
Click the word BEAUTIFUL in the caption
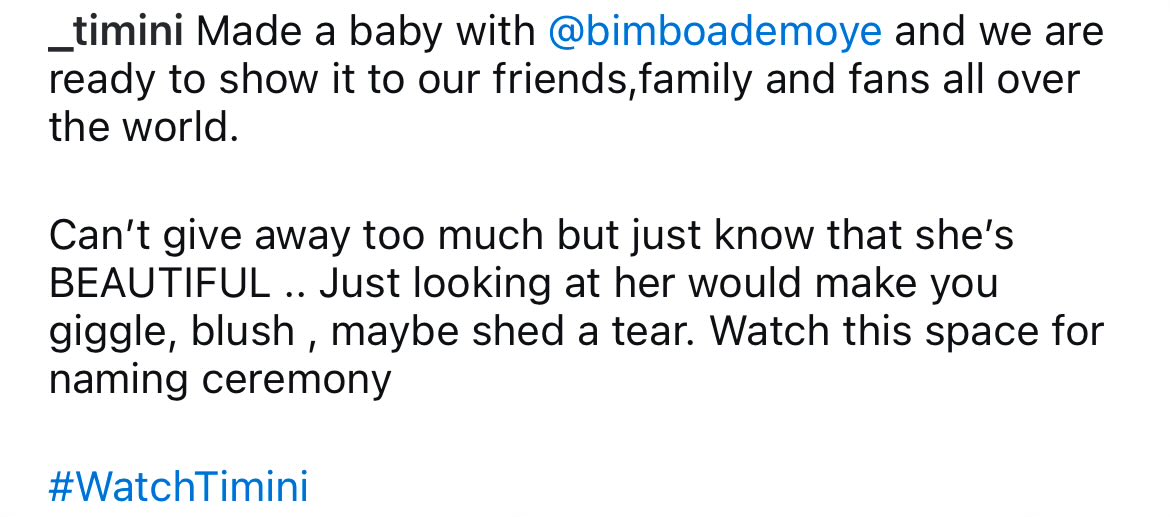pyautogui.click(x=159, y=284)
